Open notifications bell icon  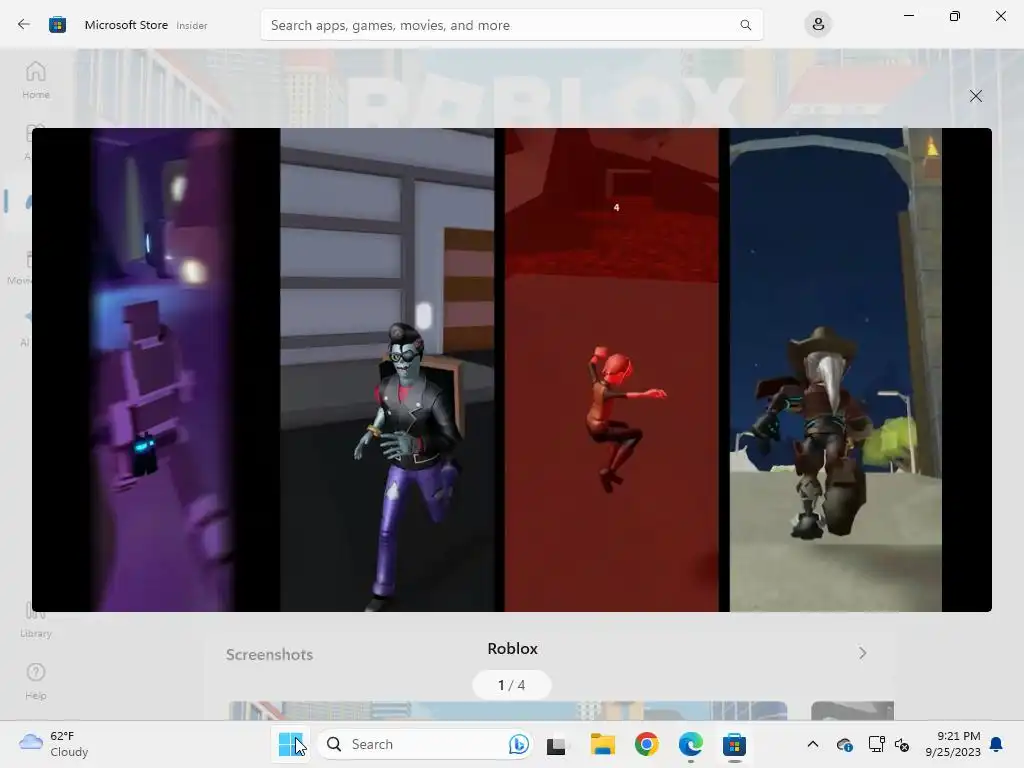coord(996,744)
